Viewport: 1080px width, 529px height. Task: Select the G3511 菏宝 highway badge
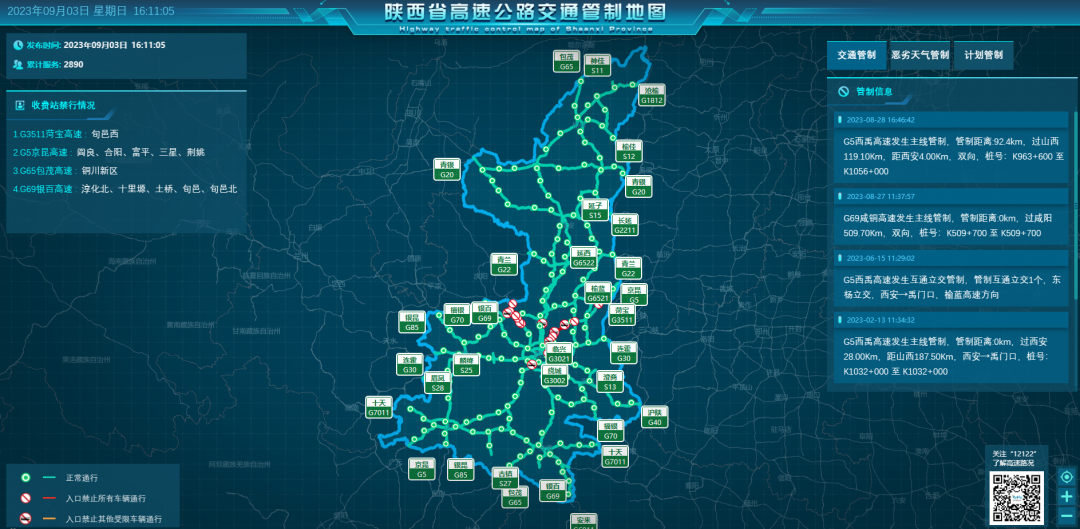click(623, 315)
